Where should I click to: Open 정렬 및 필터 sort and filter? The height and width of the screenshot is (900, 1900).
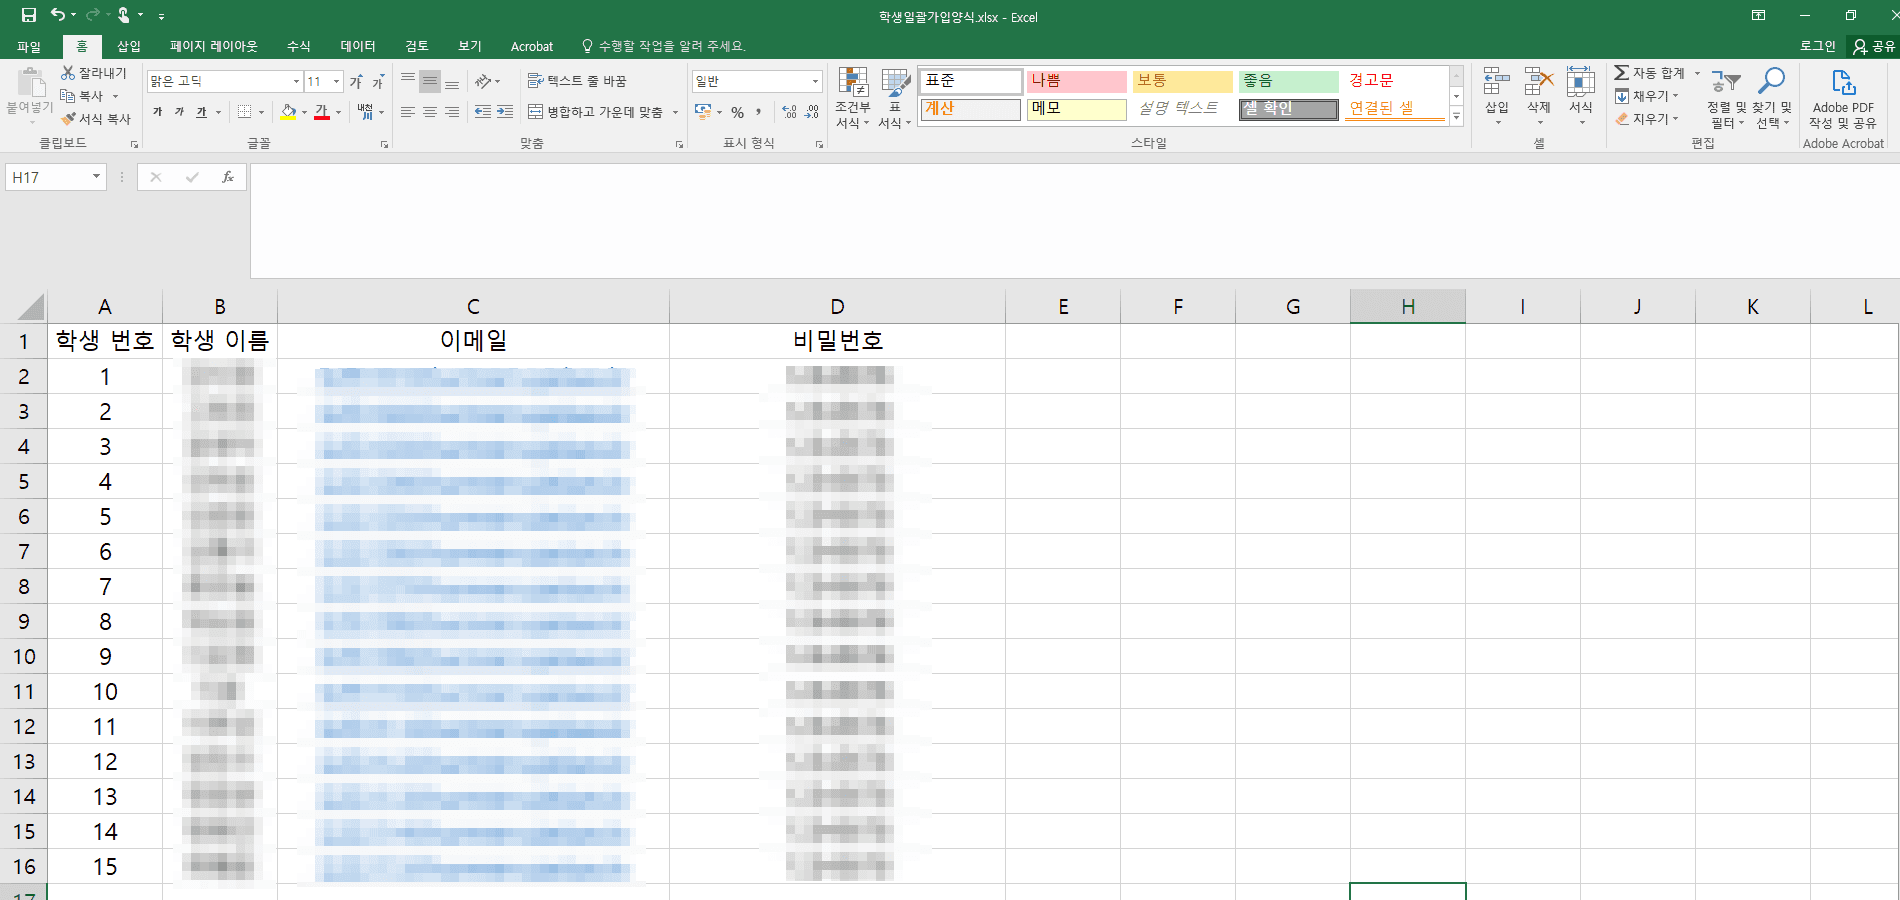pos(1726,98)
